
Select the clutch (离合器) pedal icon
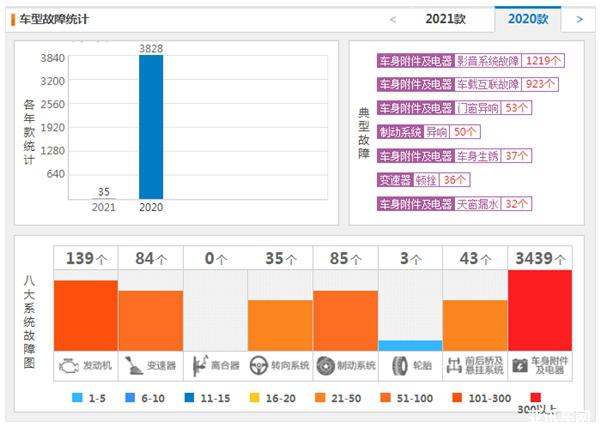[199, 363]
